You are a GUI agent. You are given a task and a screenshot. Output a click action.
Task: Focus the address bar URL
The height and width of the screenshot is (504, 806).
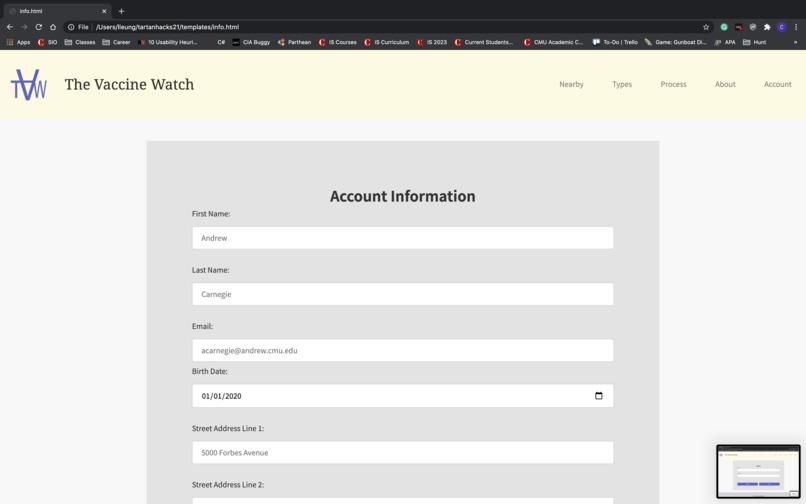click(x=167, y=27)
